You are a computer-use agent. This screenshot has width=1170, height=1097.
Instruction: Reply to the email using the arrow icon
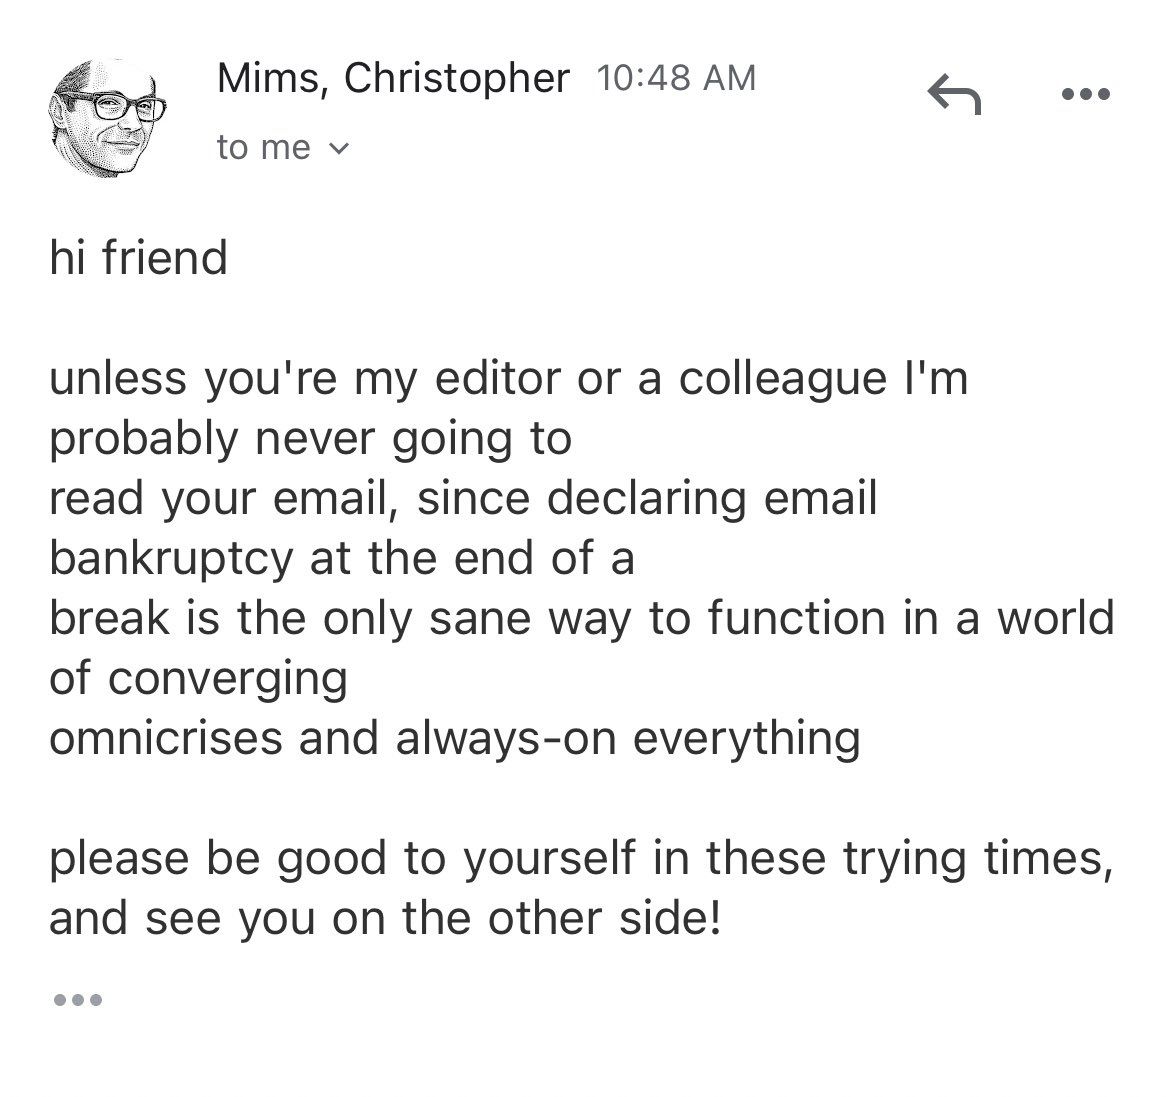(x=954, y=94)
